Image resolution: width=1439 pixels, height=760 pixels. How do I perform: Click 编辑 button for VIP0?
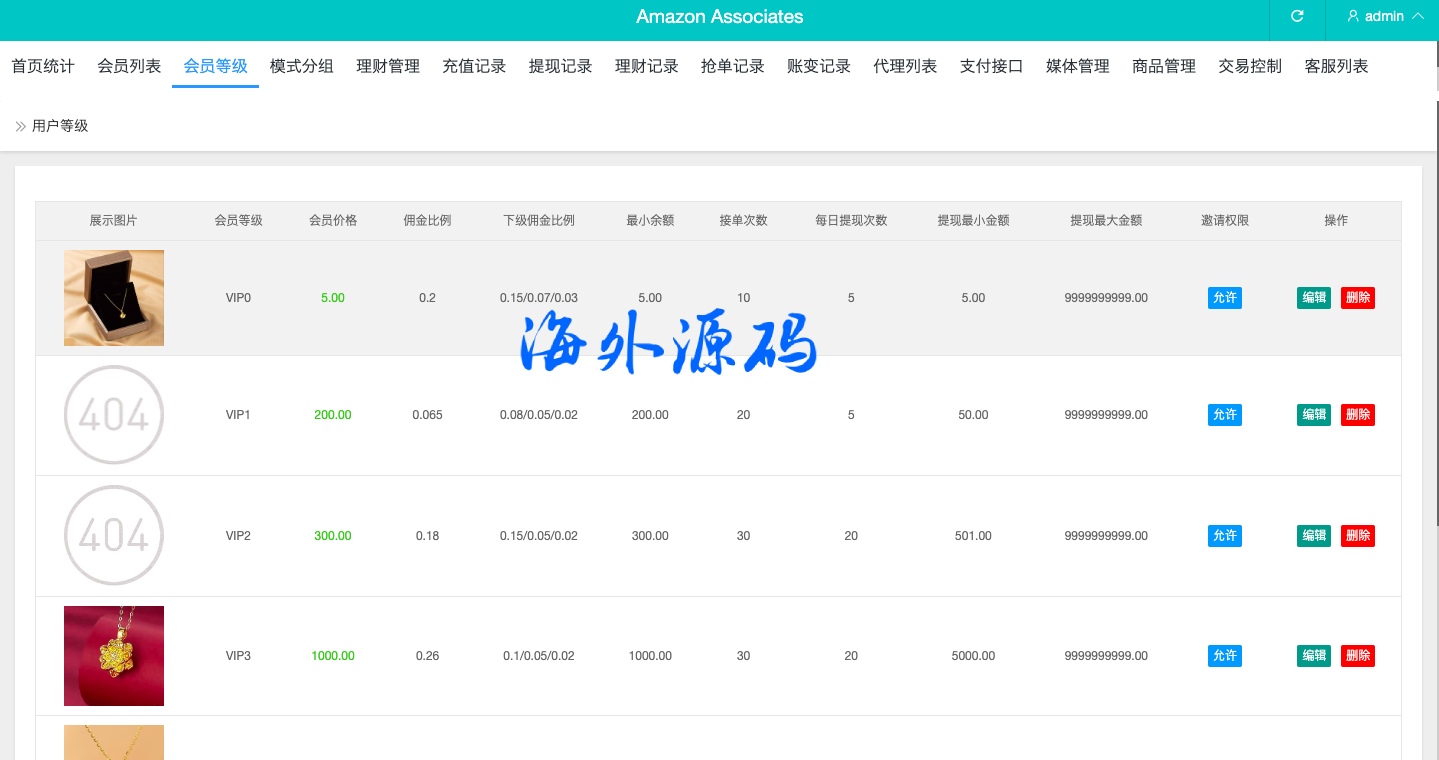[1313, 298]
